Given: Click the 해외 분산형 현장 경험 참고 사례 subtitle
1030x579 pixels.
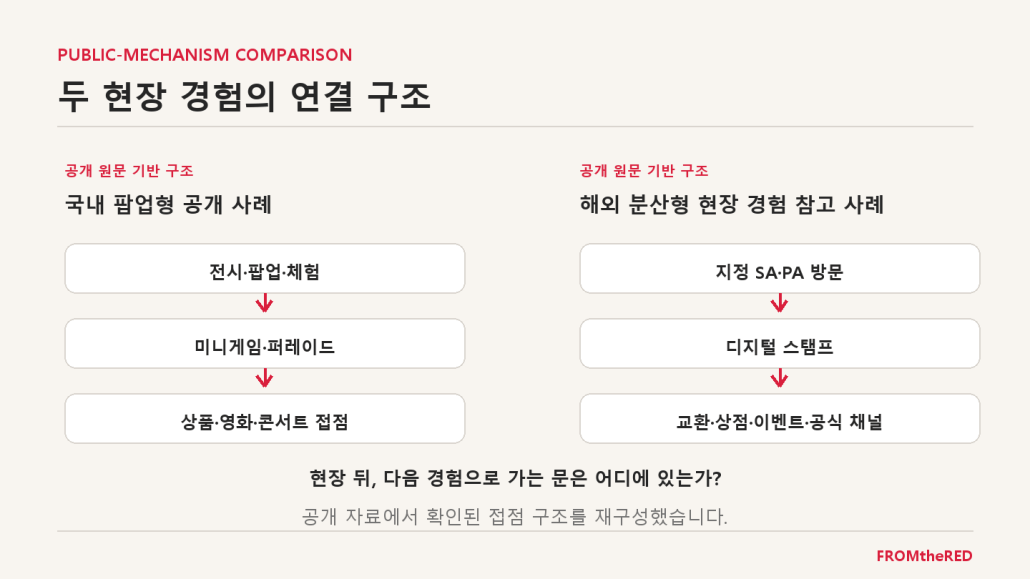Looking at the screenshot, I should 732,204.
